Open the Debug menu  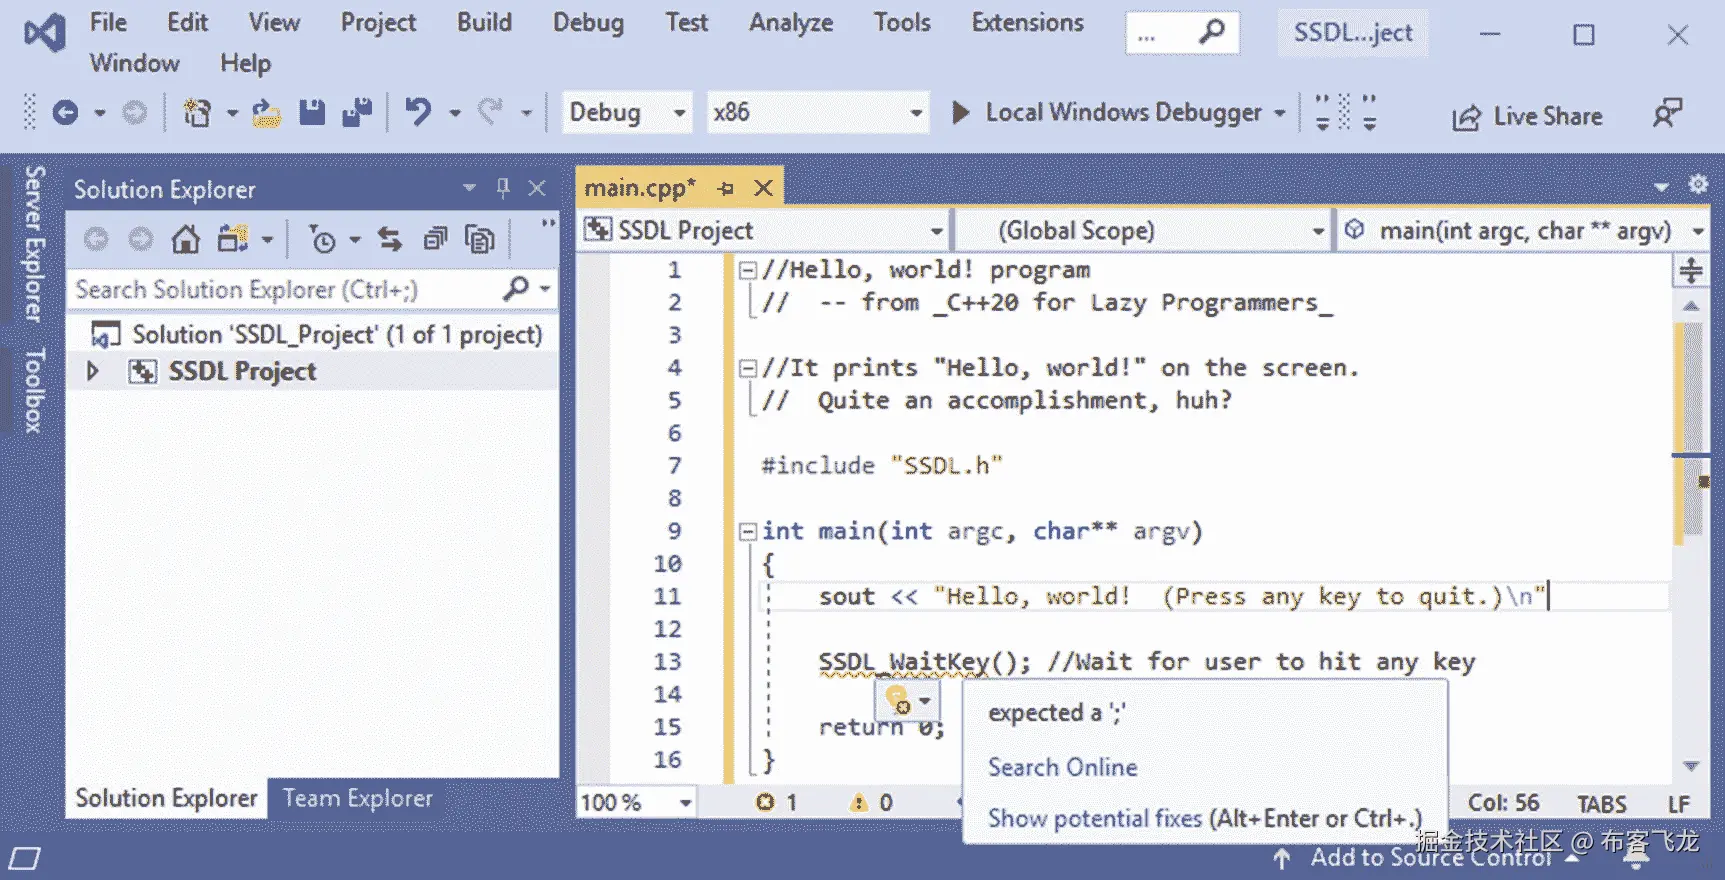pyautogui.click(x=588, y=22)
